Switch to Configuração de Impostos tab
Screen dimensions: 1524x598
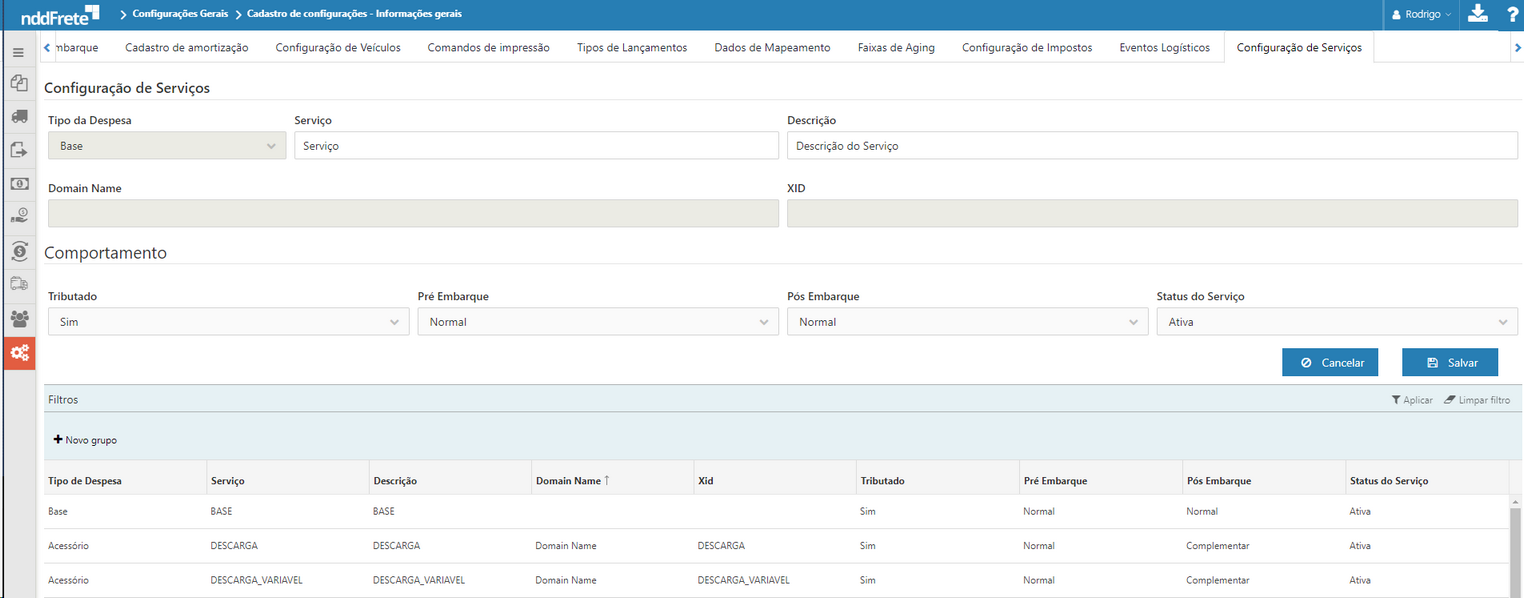coord(1026,48)
